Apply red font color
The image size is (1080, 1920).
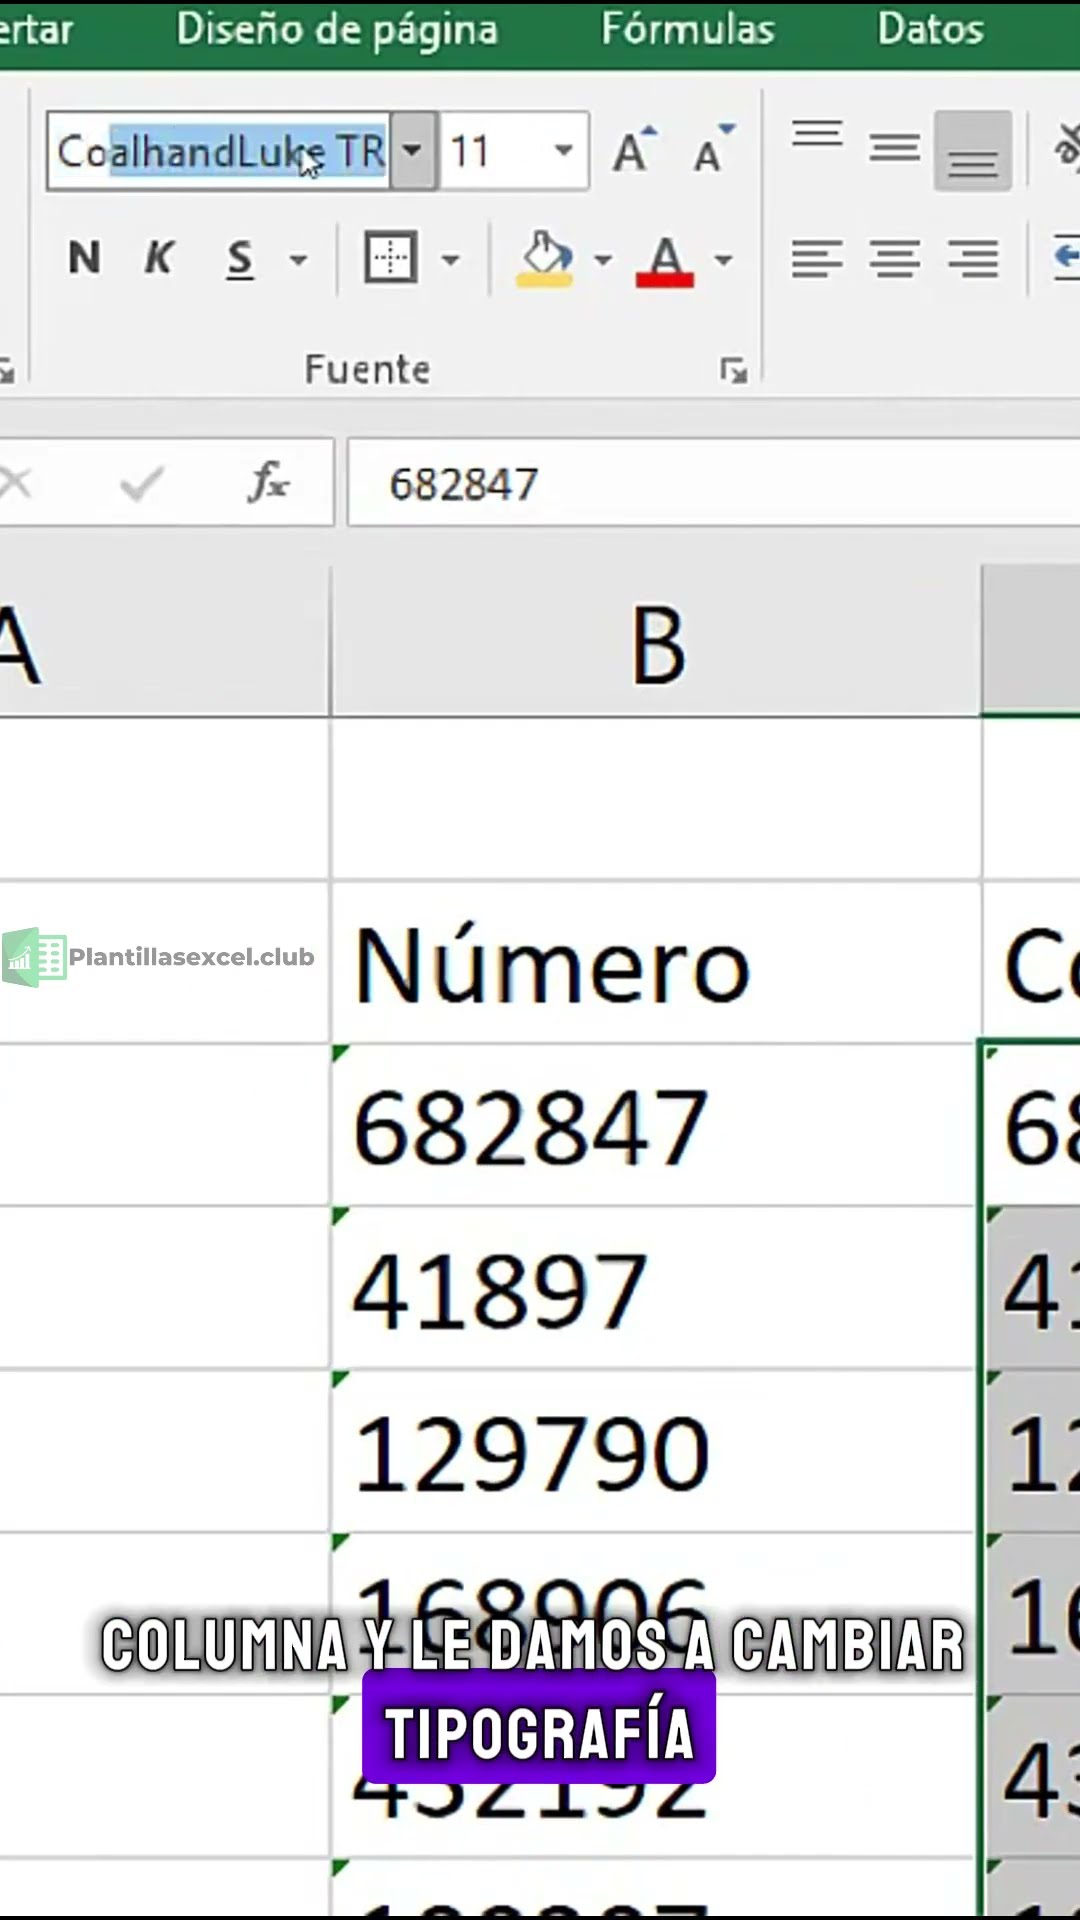tap(665, 260)
